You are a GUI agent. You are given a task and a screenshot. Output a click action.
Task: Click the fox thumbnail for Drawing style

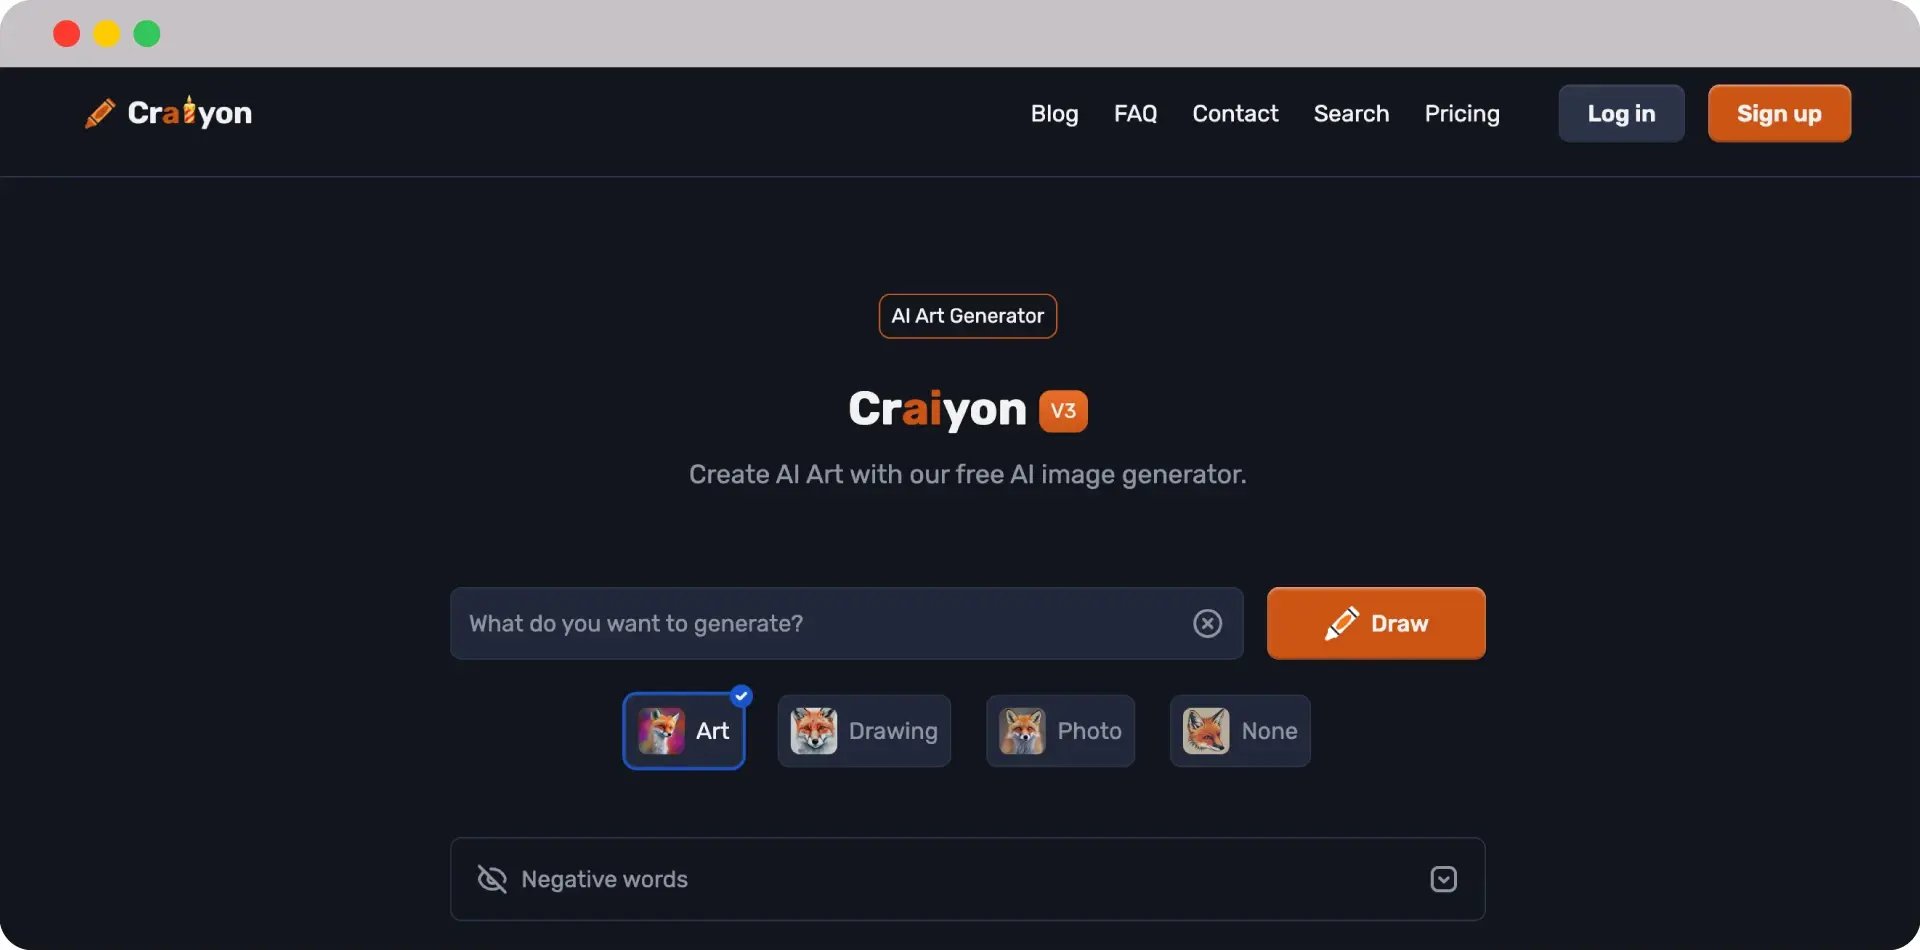pos(813,731)
